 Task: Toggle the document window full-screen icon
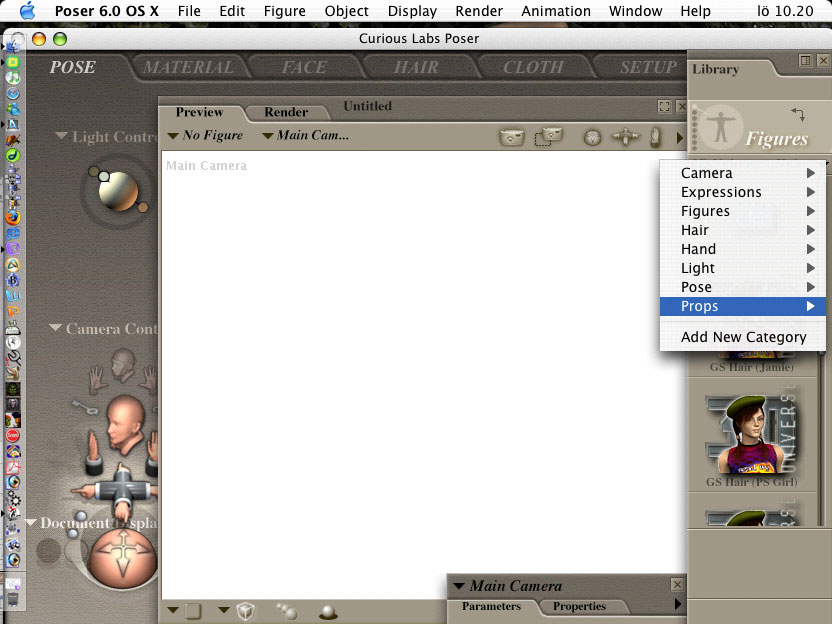pyautogui.click(x=664, y=107)
